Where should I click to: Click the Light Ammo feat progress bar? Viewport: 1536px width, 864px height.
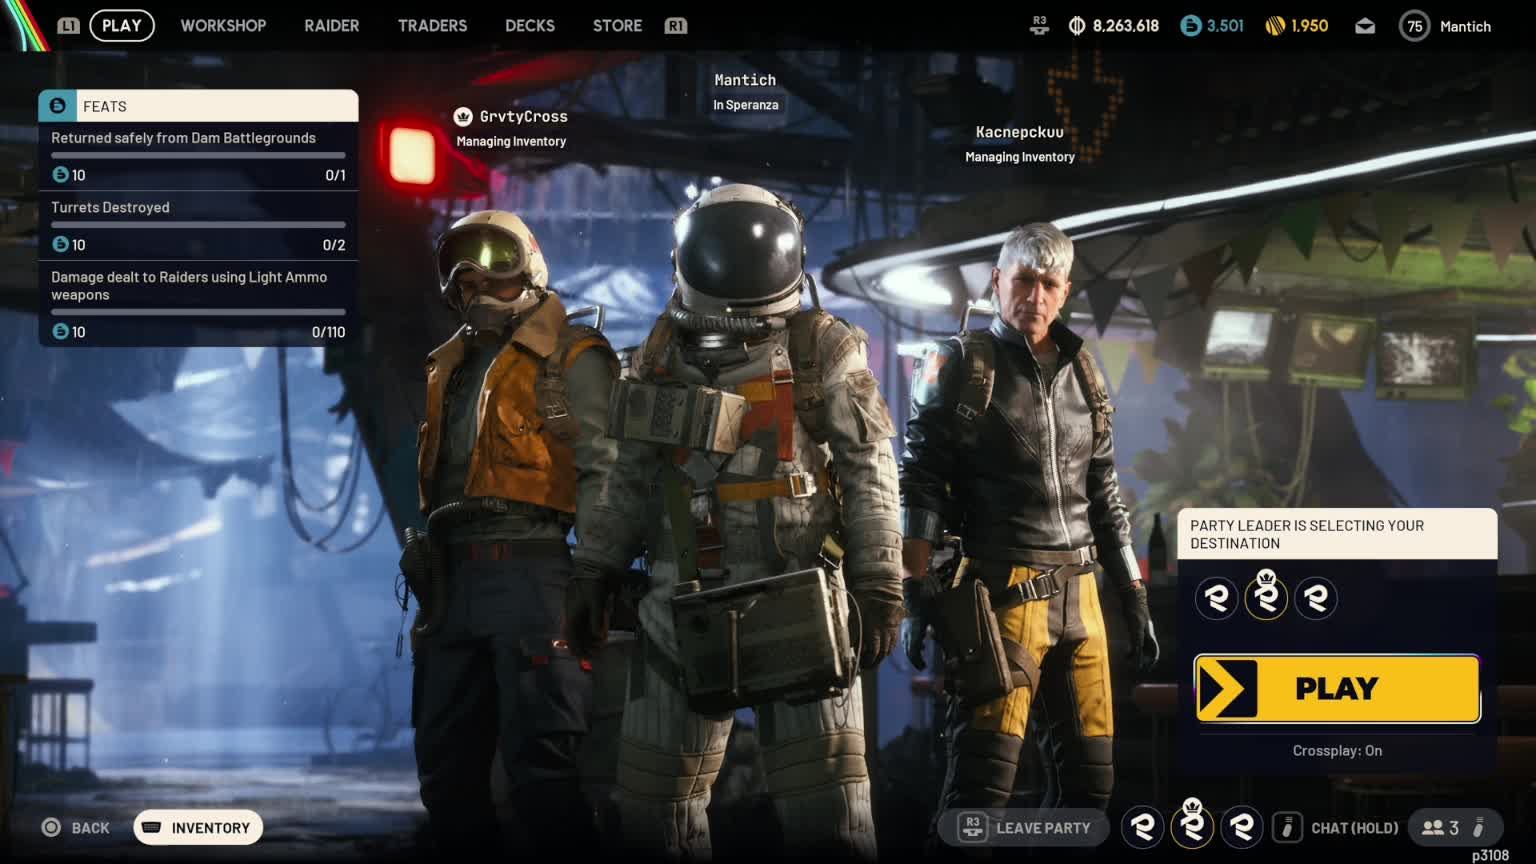click(198, 312)
